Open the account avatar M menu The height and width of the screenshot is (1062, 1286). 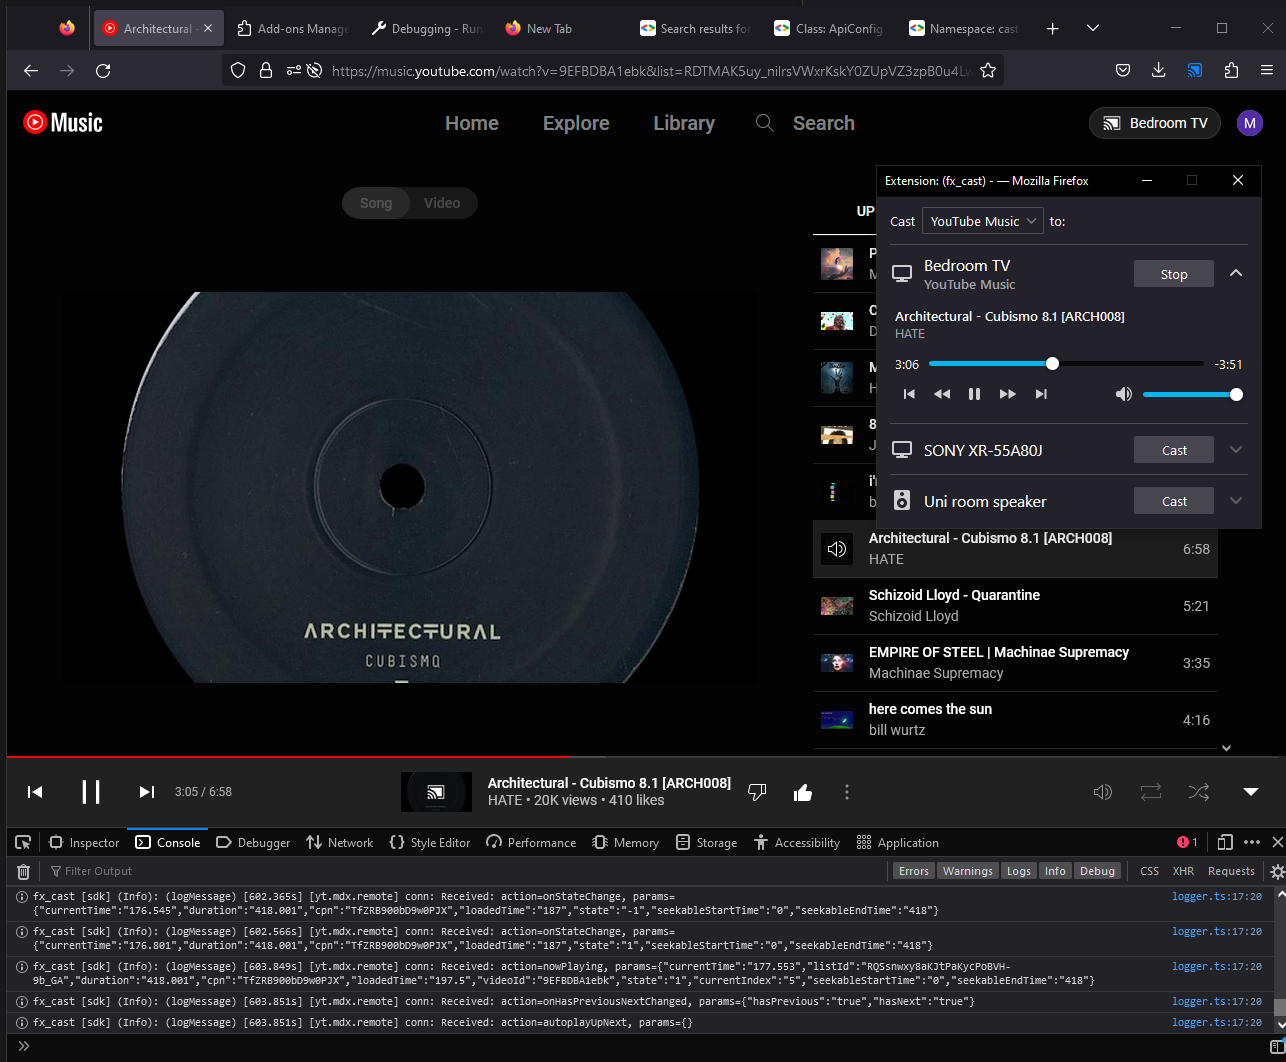click(1250, 123)
